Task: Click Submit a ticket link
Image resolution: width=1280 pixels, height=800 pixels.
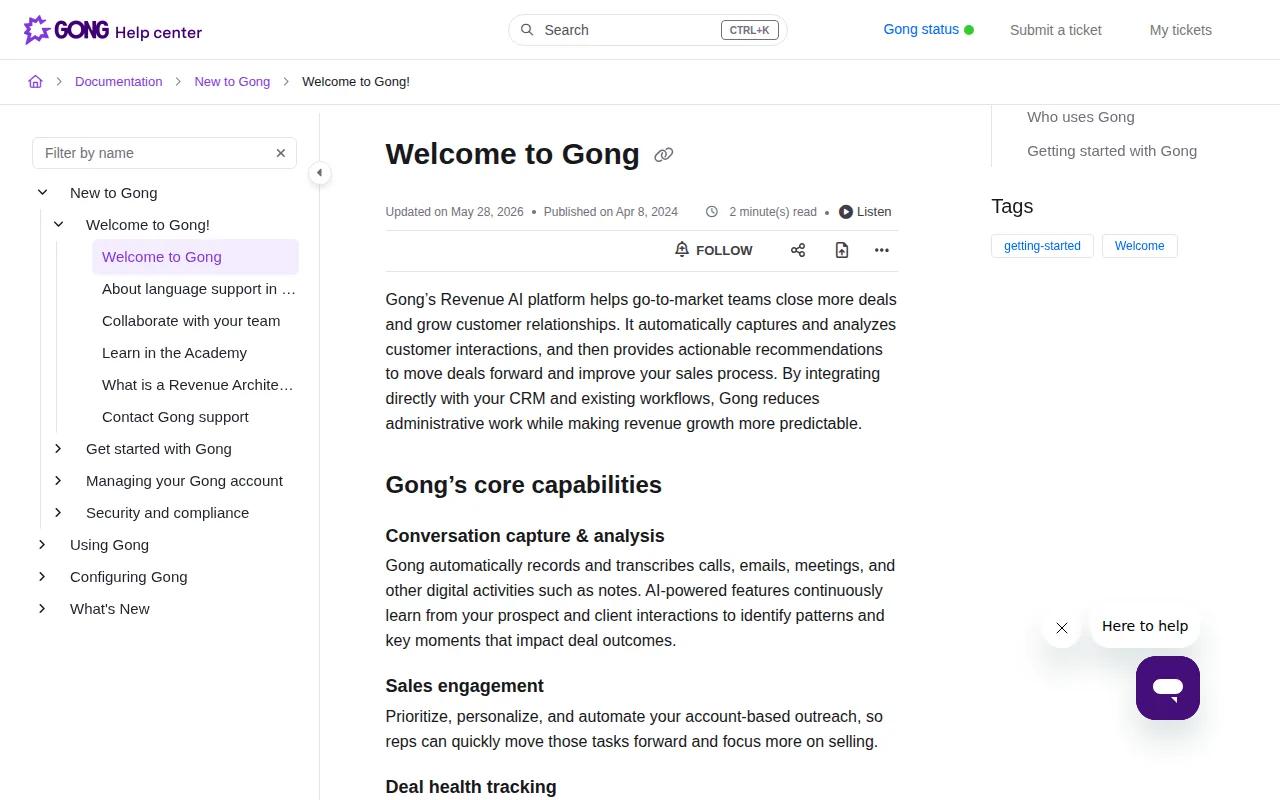Action: (x=1056, y=30)
